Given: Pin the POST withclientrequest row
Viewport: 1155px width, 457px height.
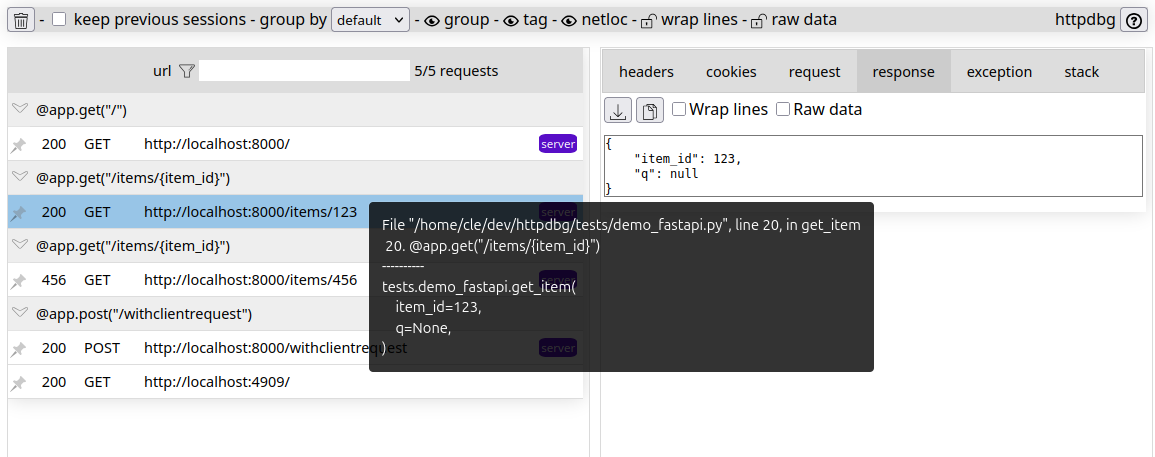Looking at the screenshot, I should click(x=18, y=349).
